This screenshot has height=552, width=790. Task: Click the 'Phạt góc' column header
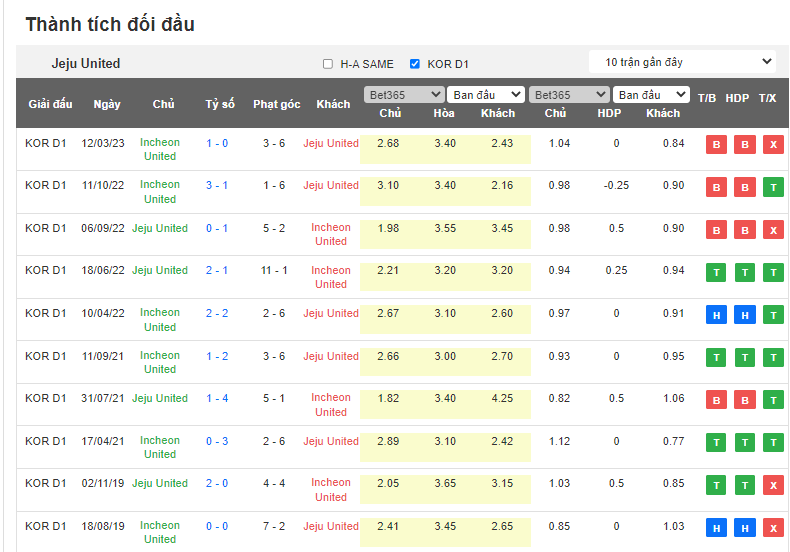pos(276,104)
